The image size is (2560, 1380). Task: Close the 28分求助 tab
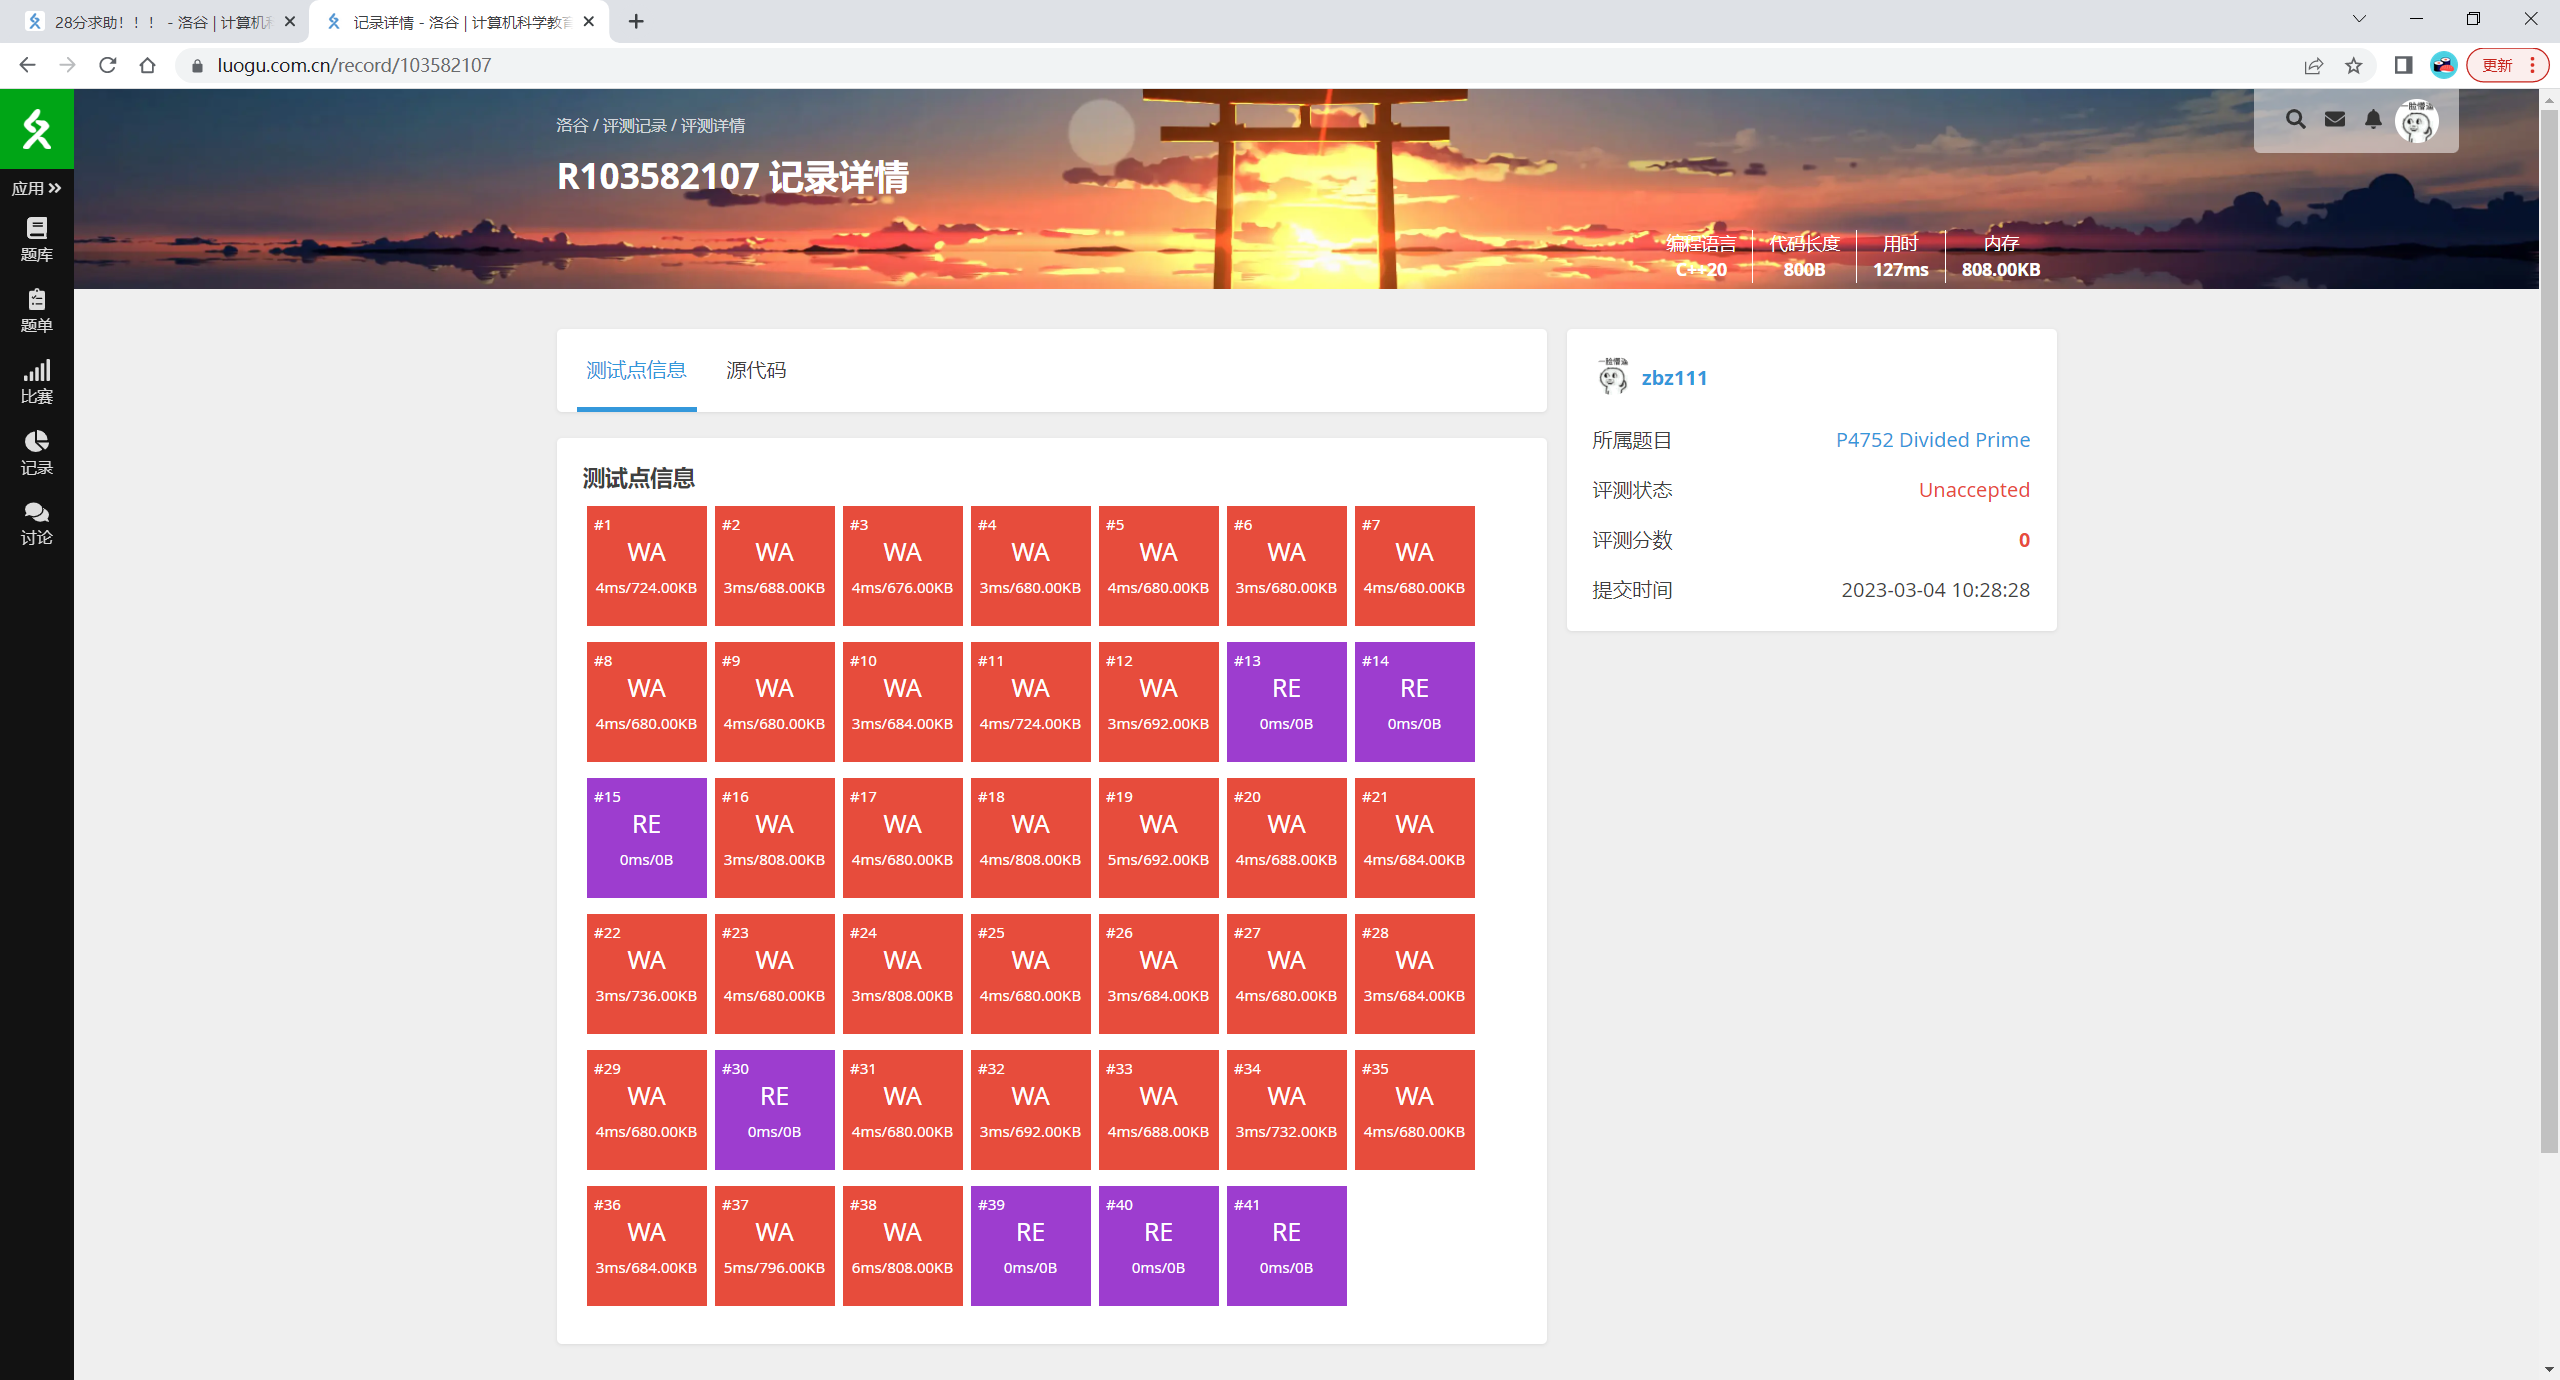(289, 21)
